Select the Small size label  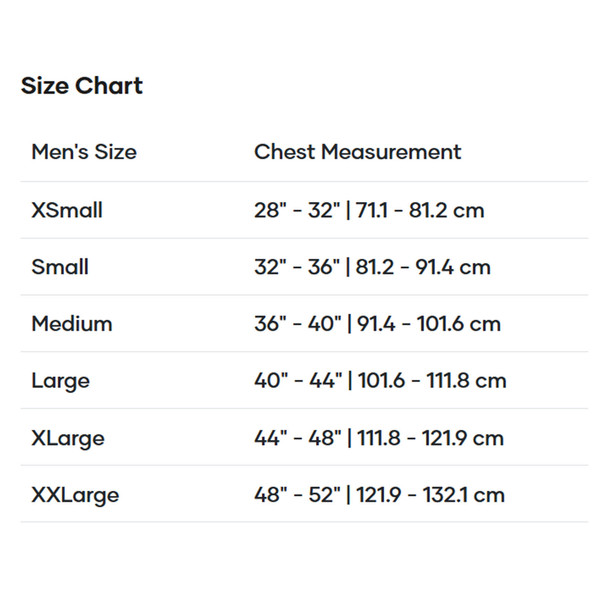coord(60,267)
